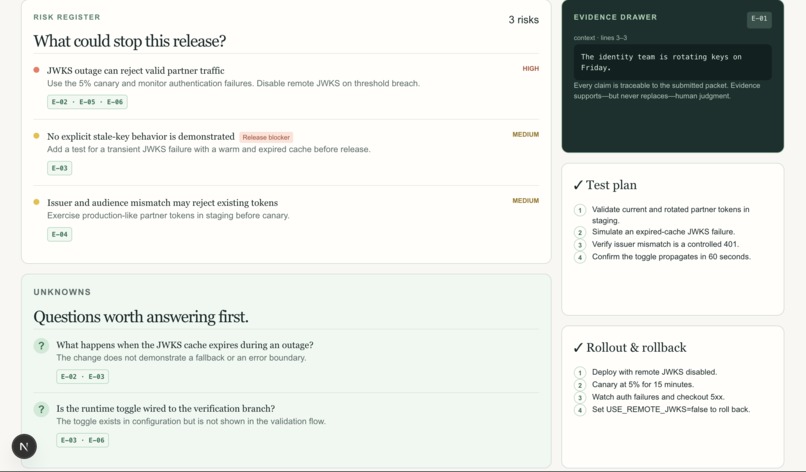Click 'Every claim is traceable' note
Viewport: 806px width, 472px height.
click(667, 90)
